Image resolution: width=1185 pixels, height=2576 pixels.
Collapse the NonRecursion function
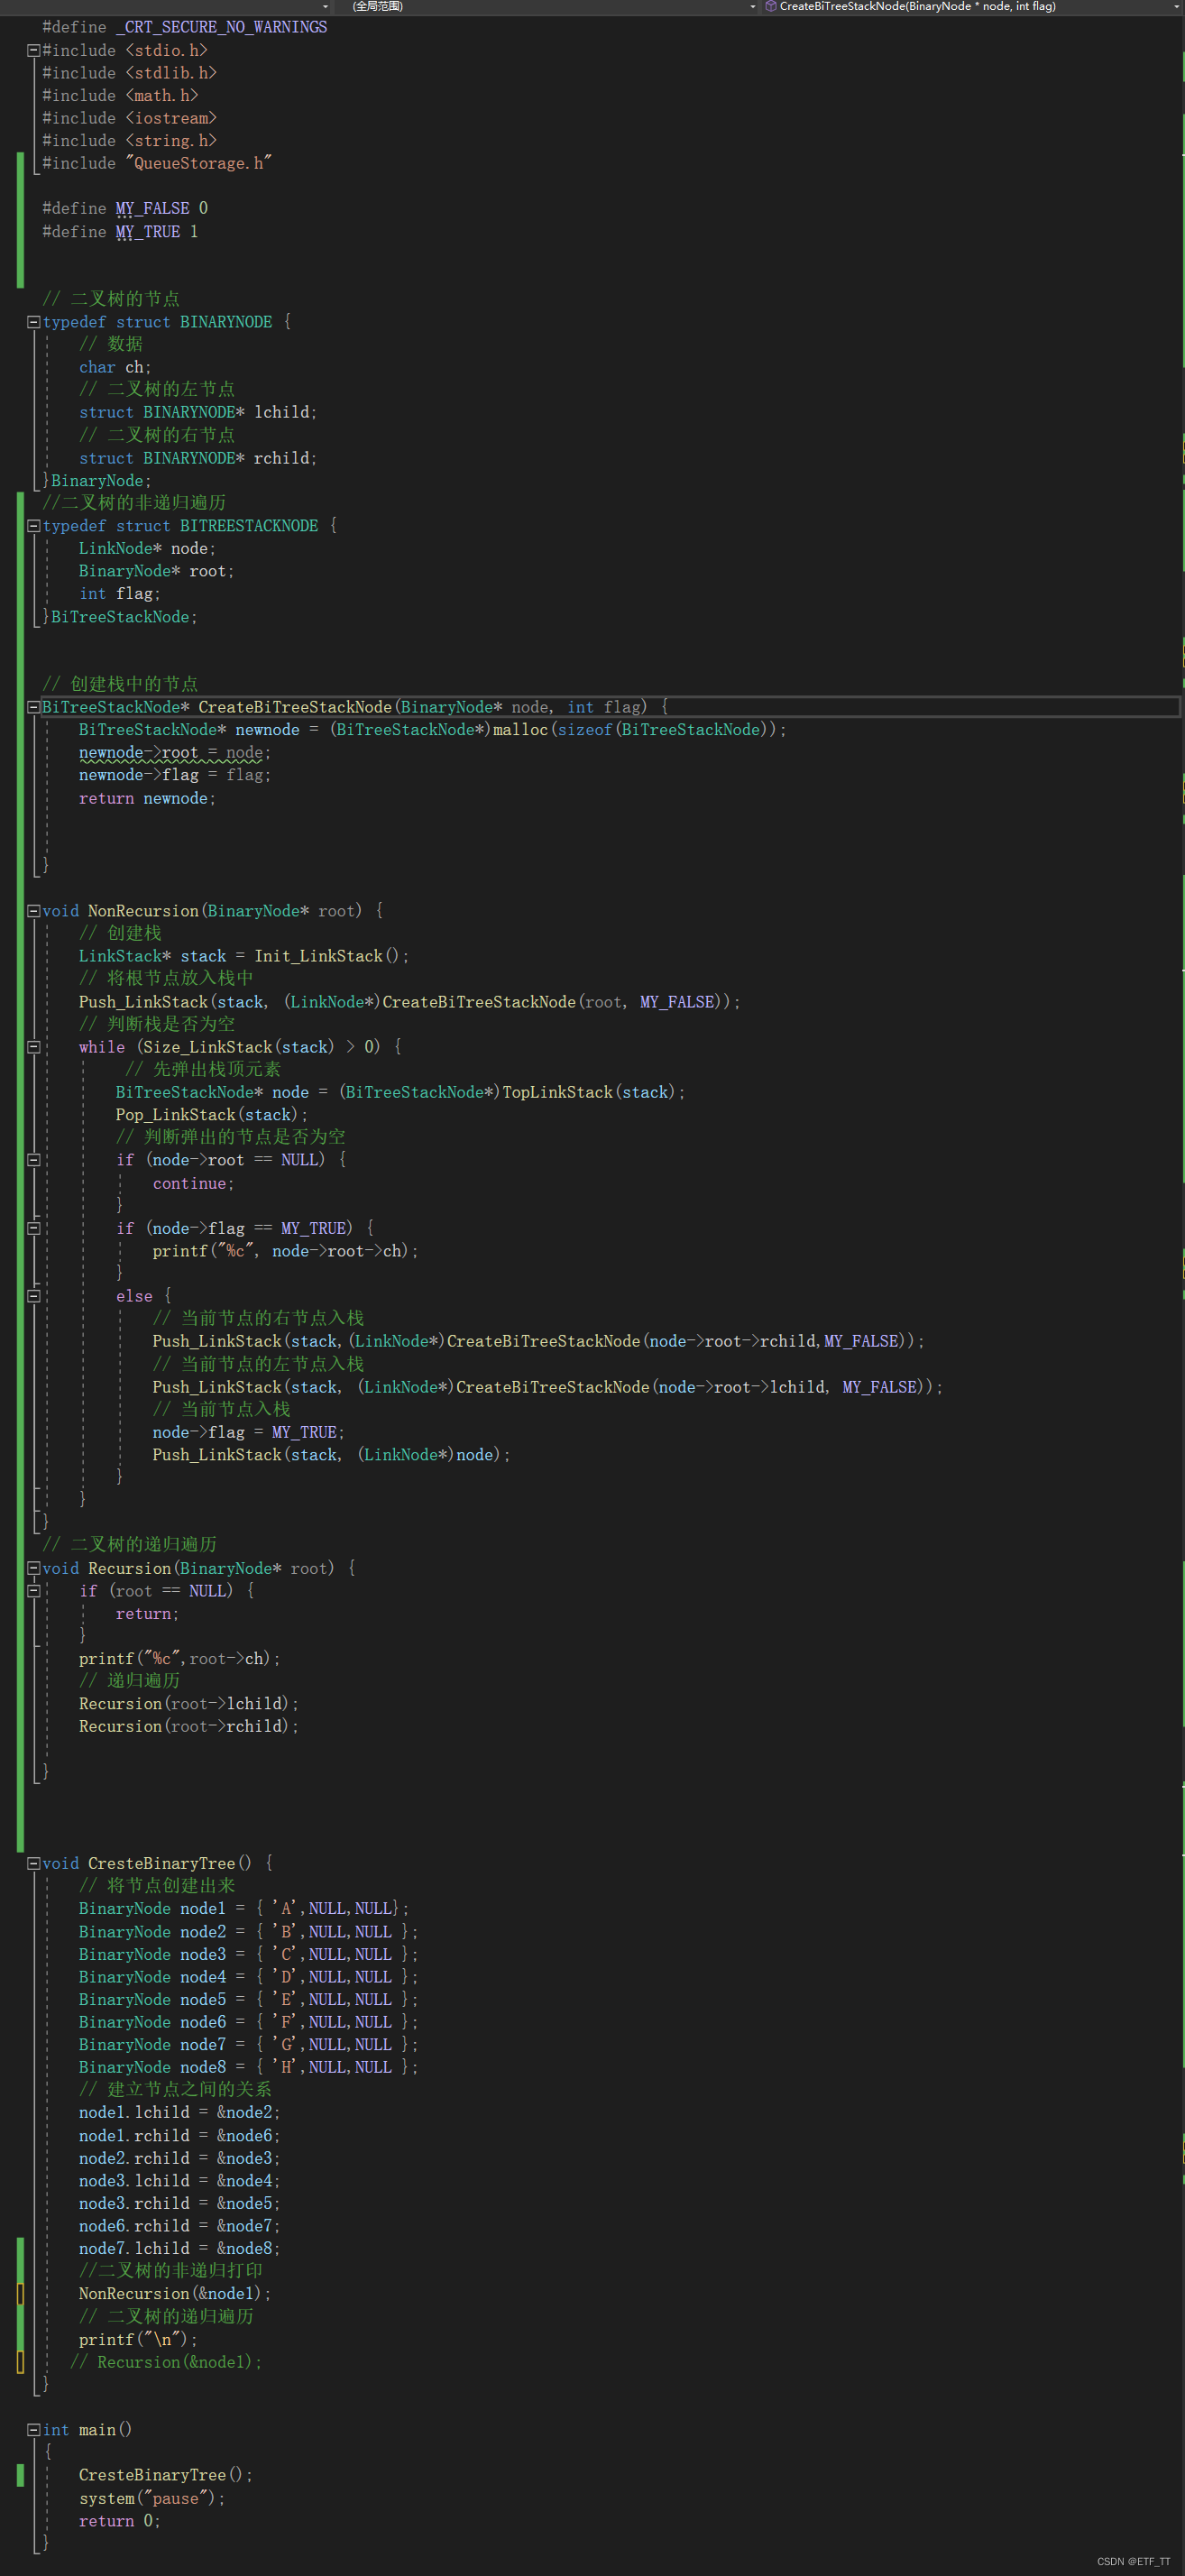point(33,911)
